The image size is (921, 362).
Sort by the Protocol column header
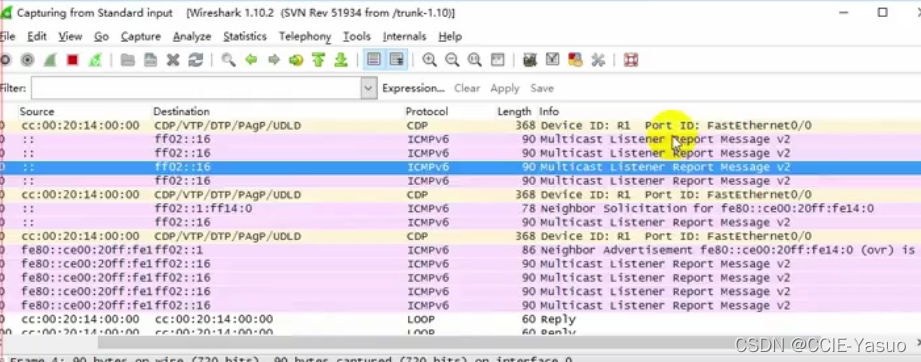(x=426, y=111)
